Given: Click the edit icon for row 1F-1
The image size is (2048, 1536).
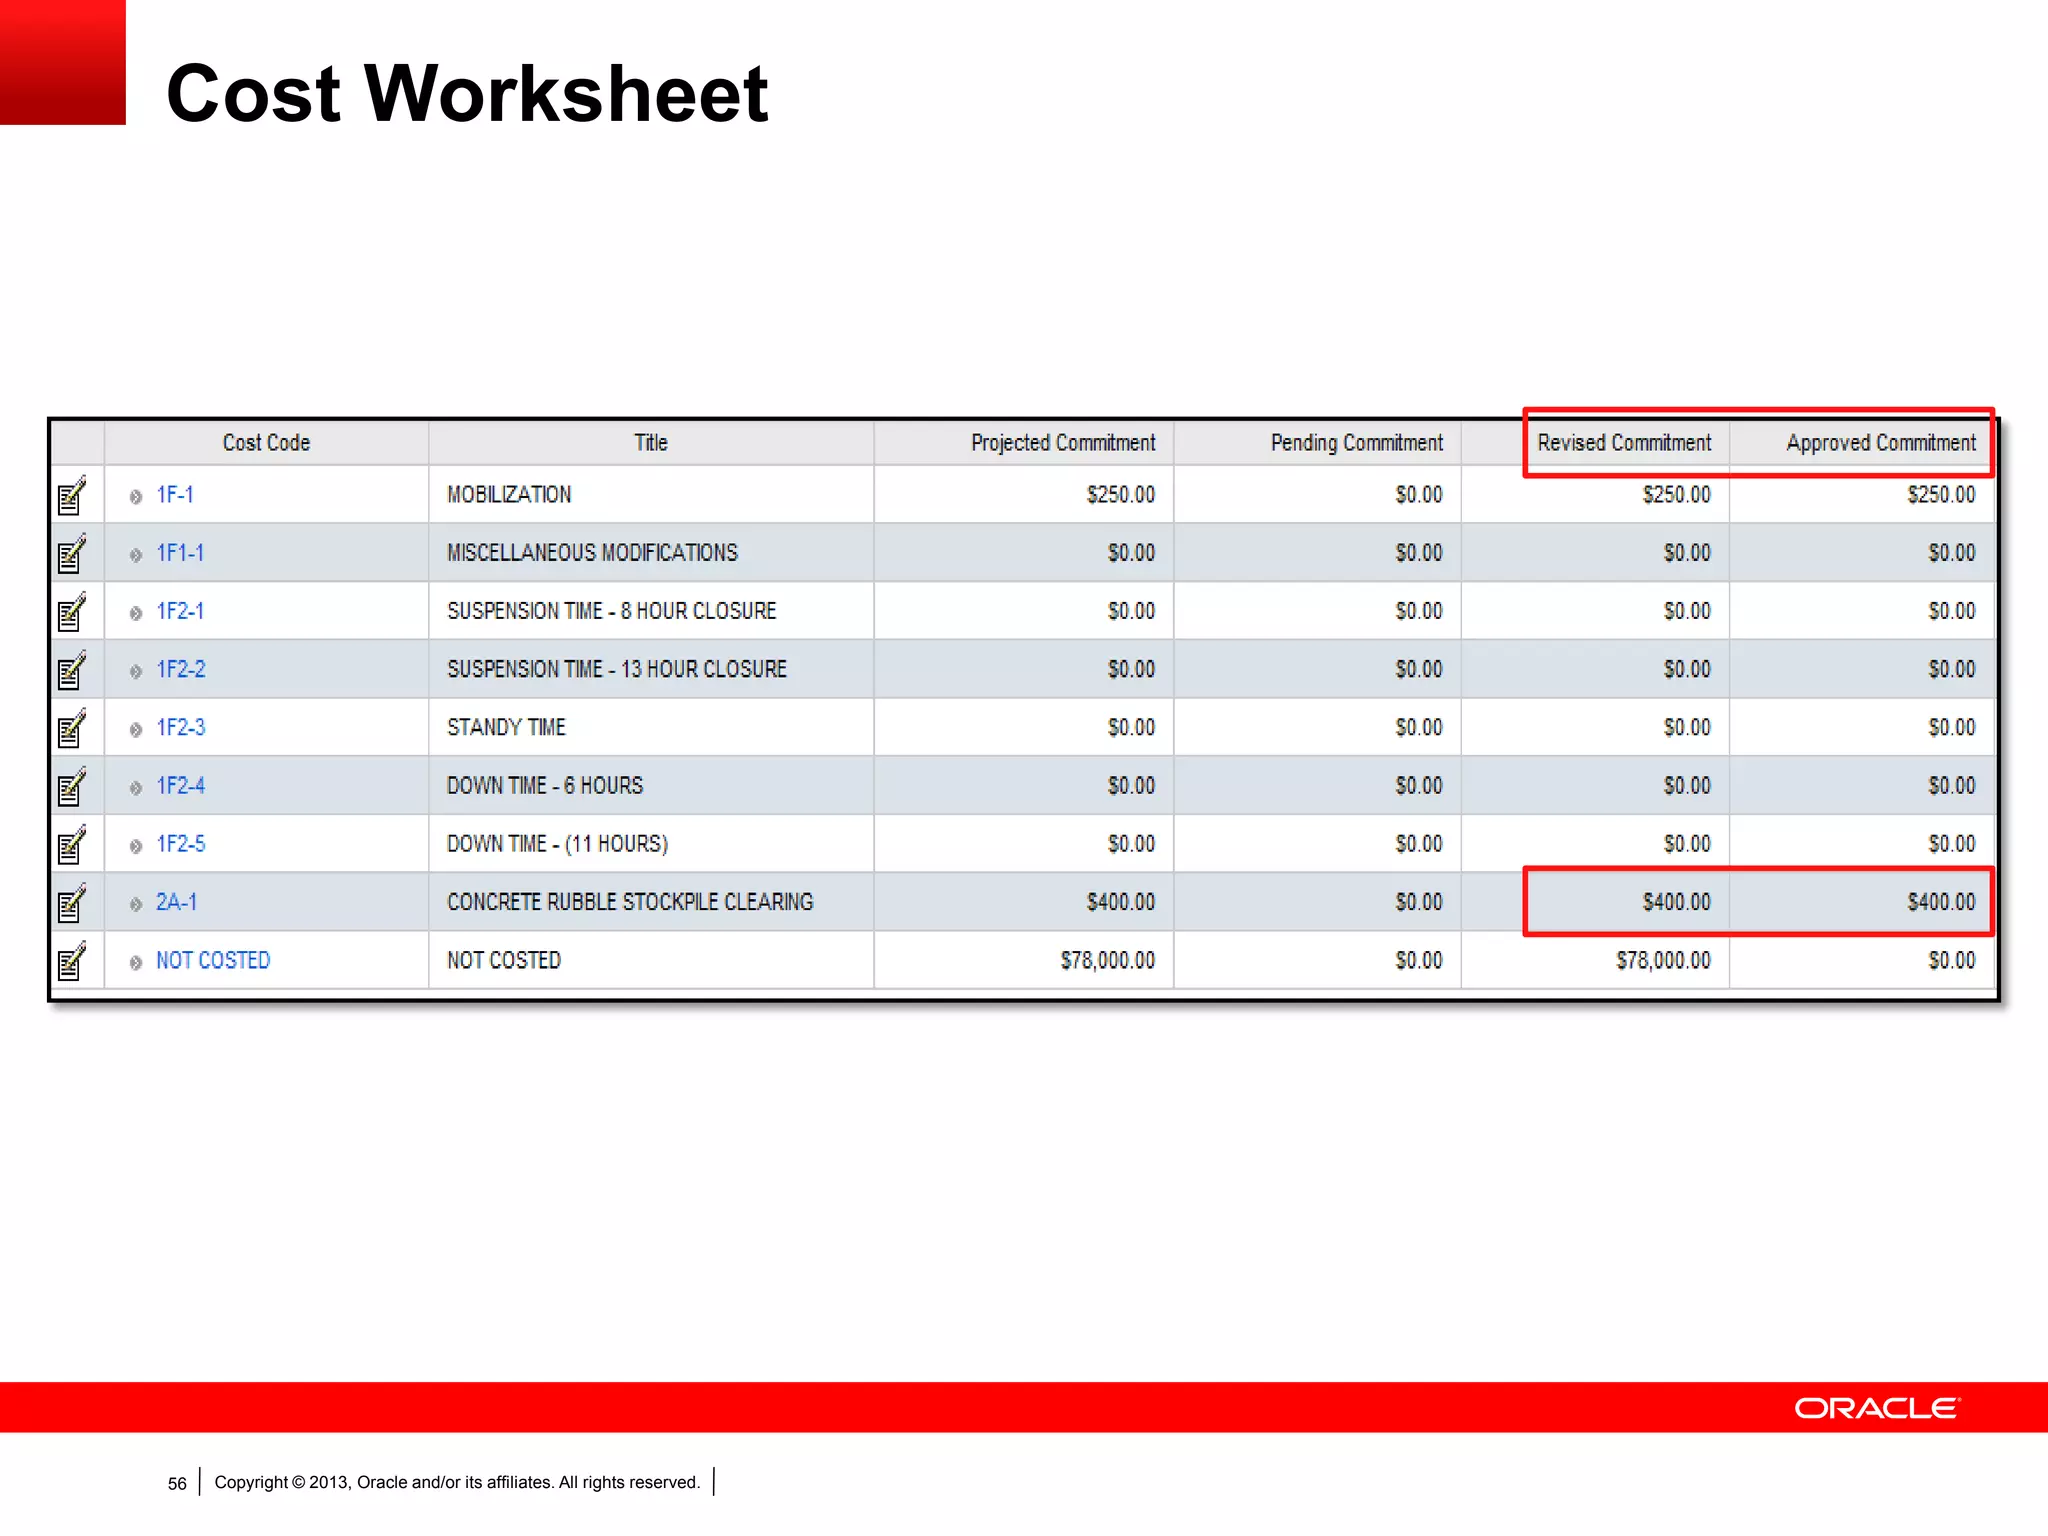Looking at the screenshot, I should 72,495.
